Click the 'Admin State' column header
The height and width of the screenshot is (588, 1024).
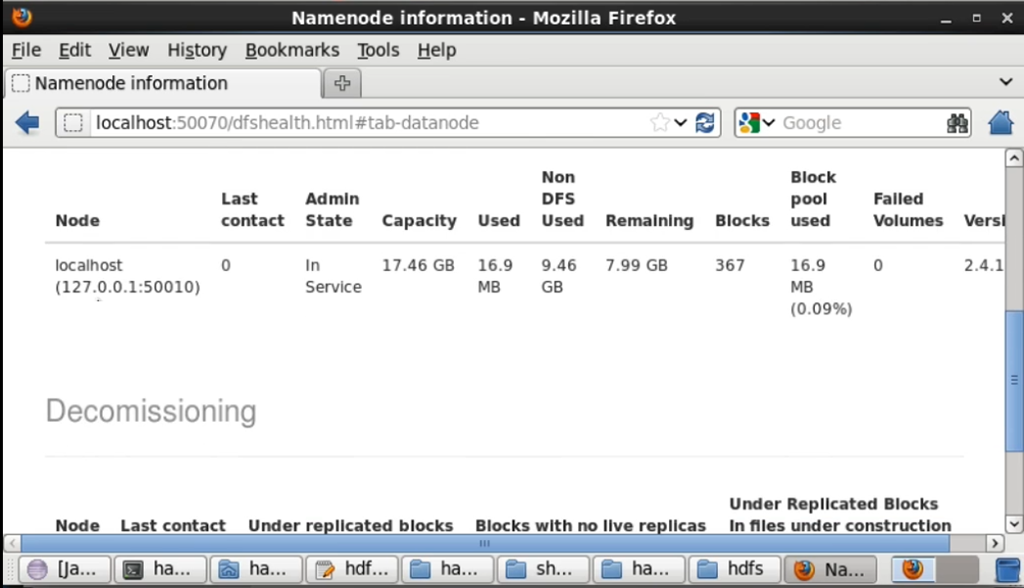332,210
